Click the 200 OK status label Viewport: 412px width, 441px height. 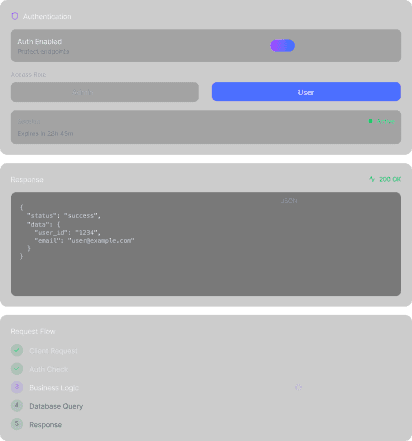click(390, 179)
